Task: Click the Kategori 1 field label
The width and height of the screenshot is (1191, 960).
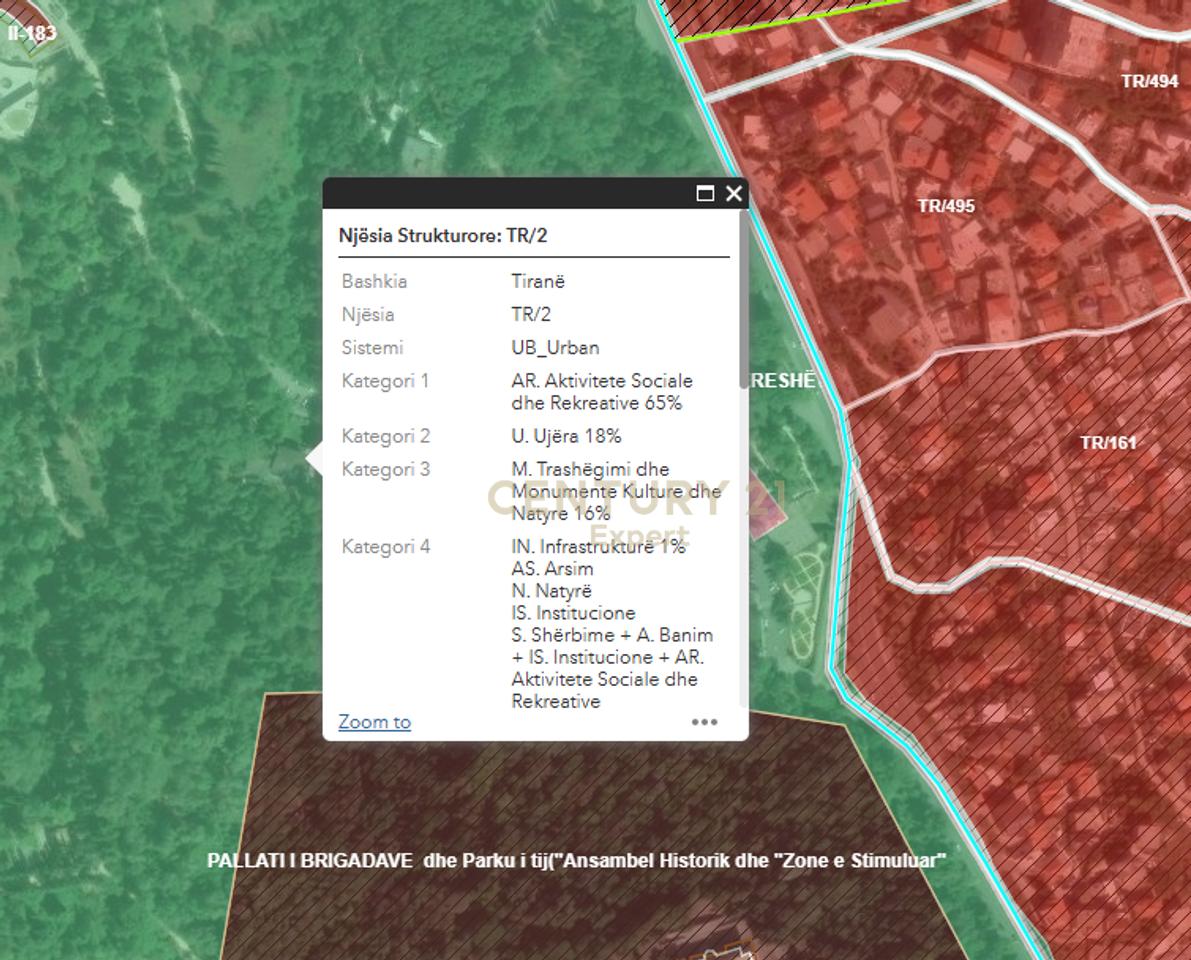Action: coord(385,381)
